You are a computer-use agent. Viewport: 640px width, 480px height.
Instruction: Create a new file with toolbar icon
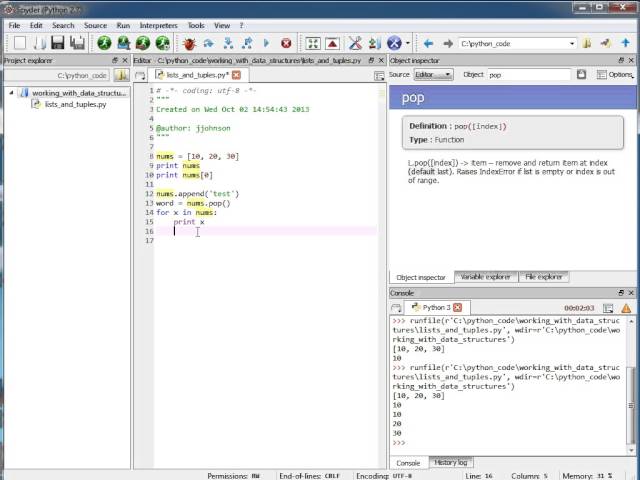pyautogui.click(x=20, y=43)
